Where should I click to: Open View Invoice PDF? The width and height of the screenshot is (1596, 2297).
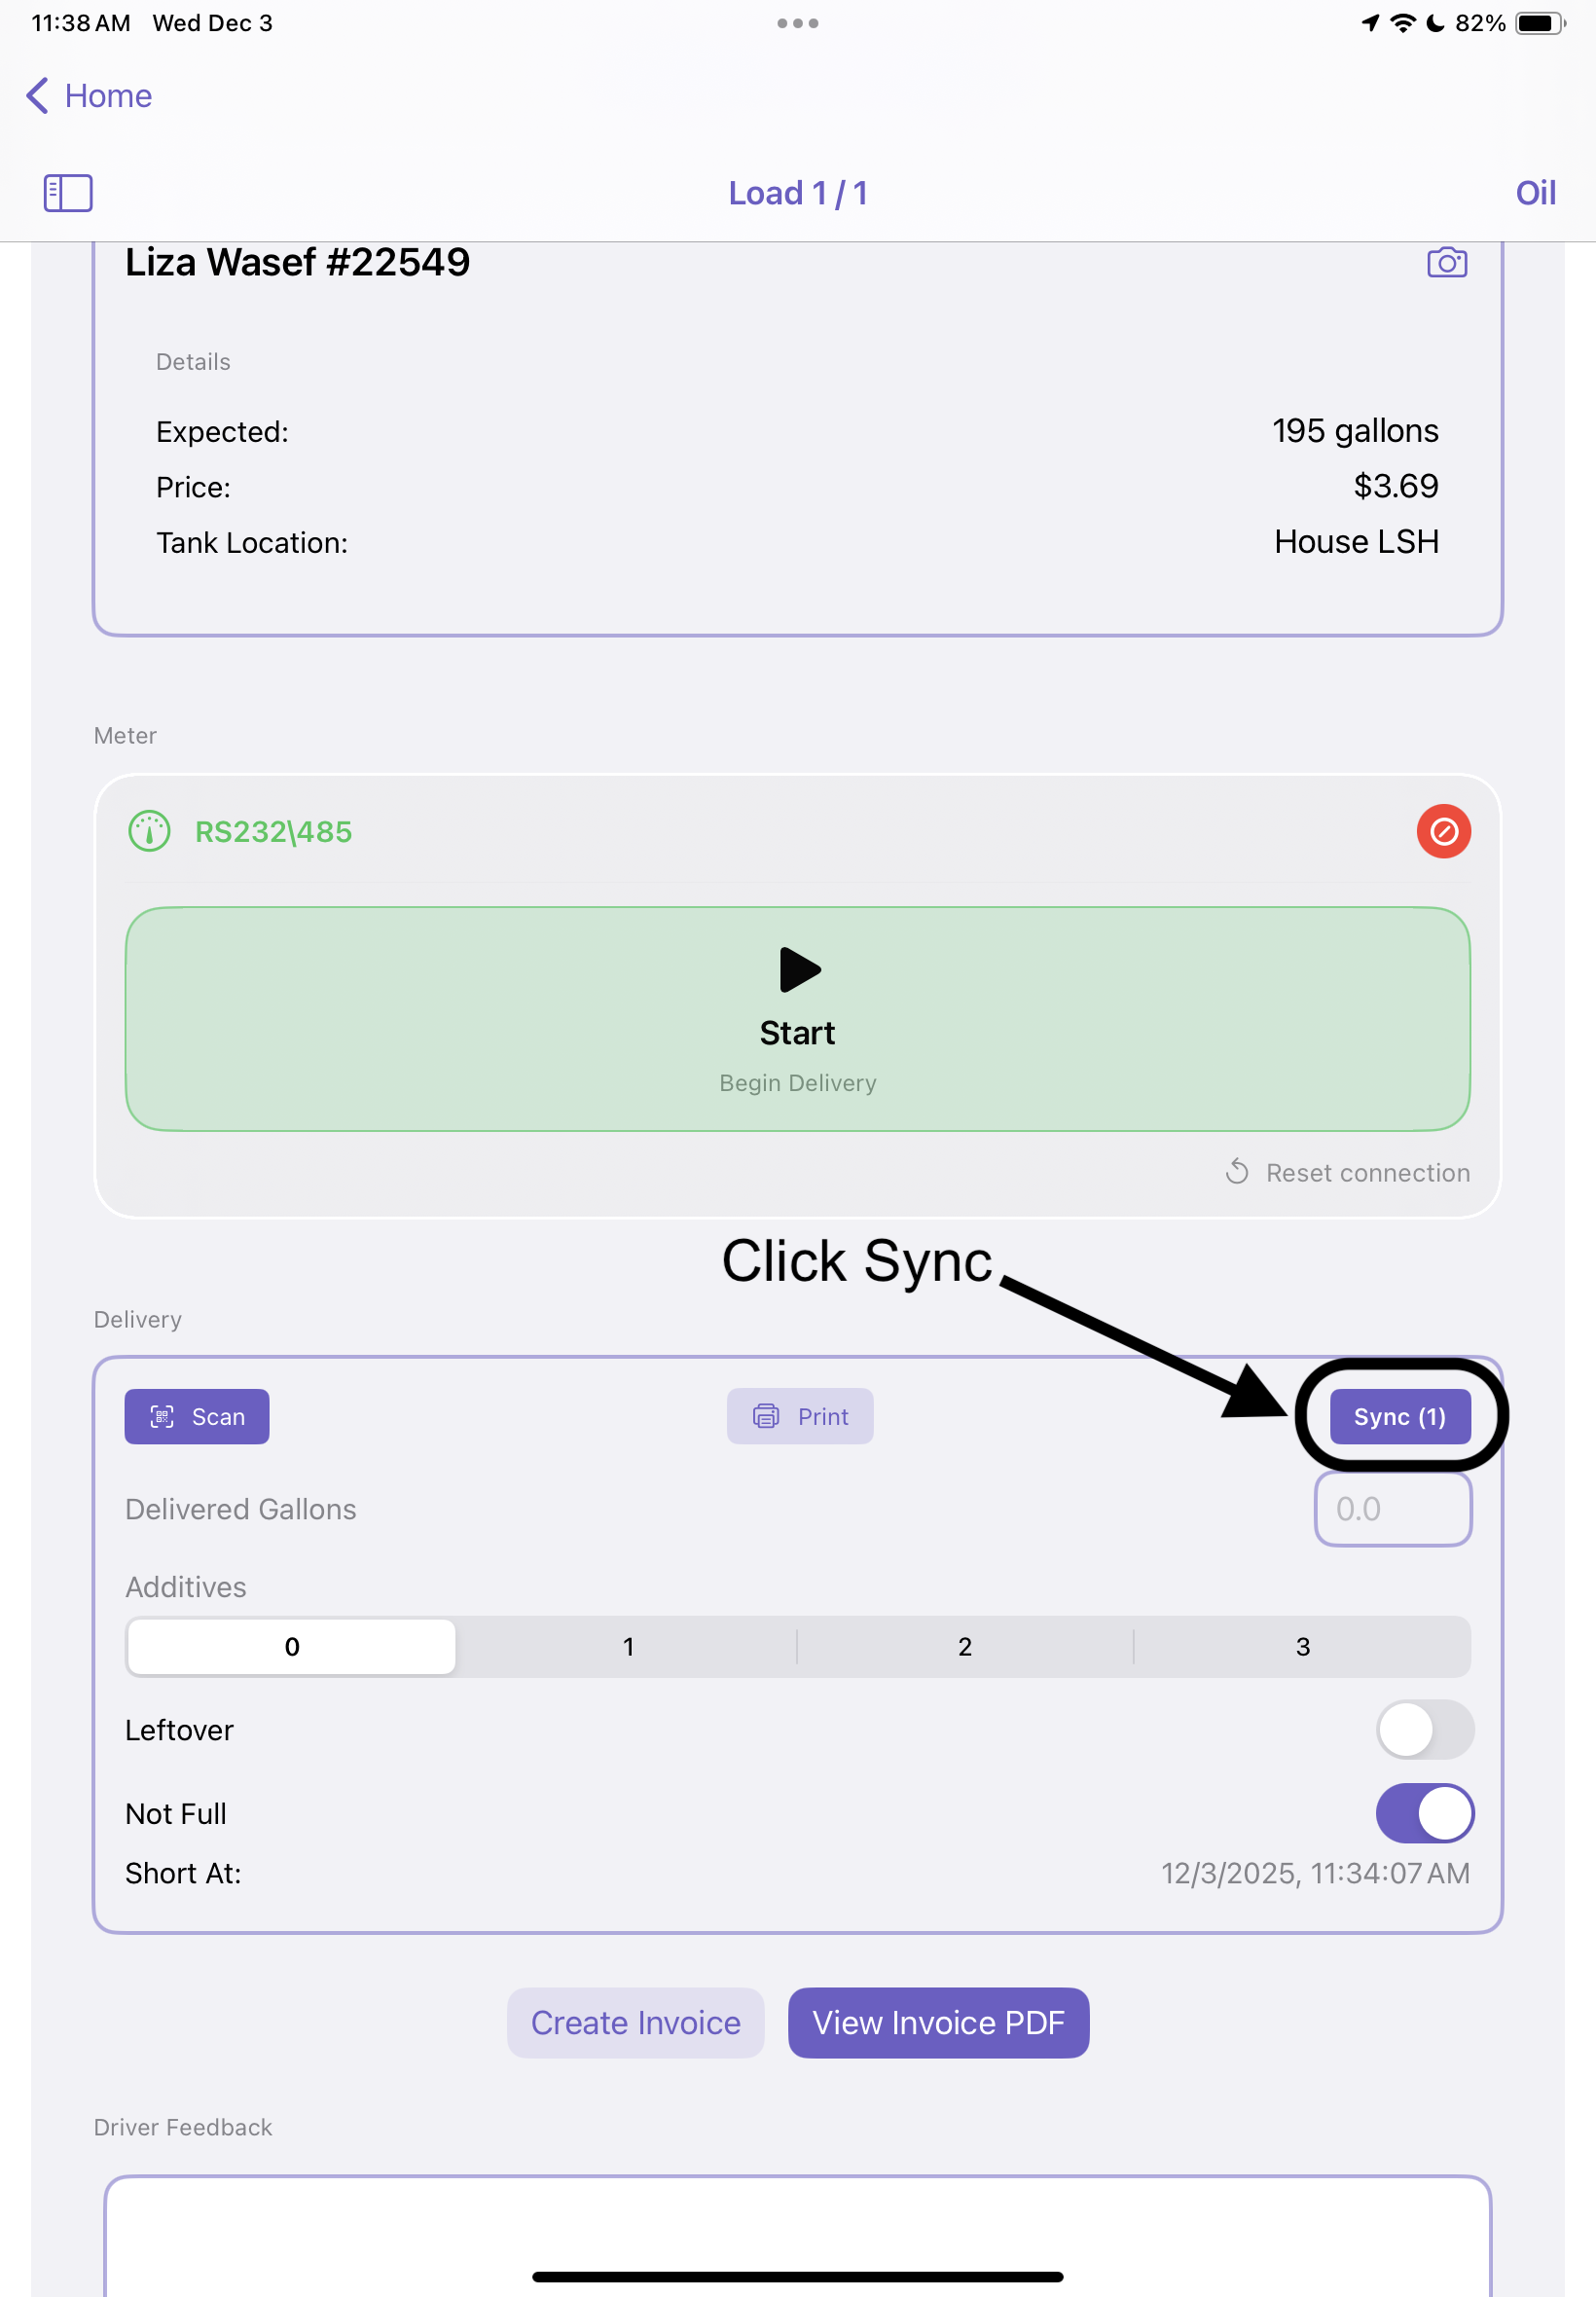pos(938,2022)
